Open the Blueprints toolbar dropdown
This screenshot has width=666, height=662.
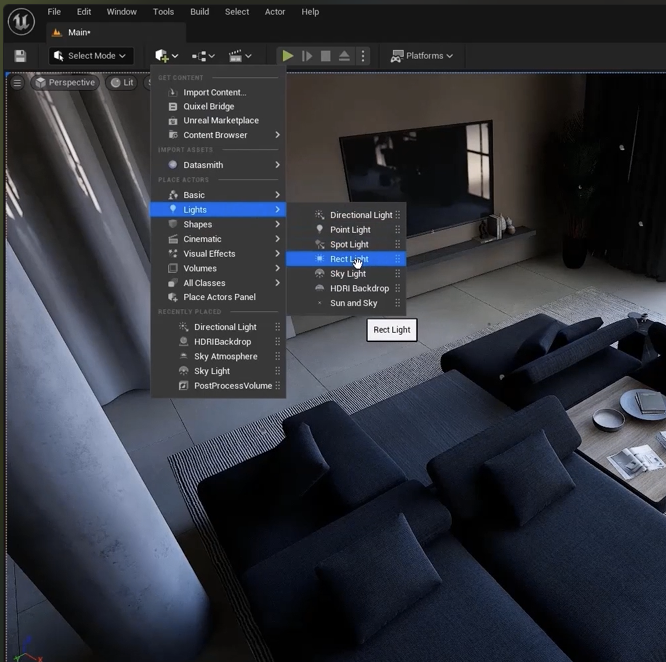tap(203, 56)
